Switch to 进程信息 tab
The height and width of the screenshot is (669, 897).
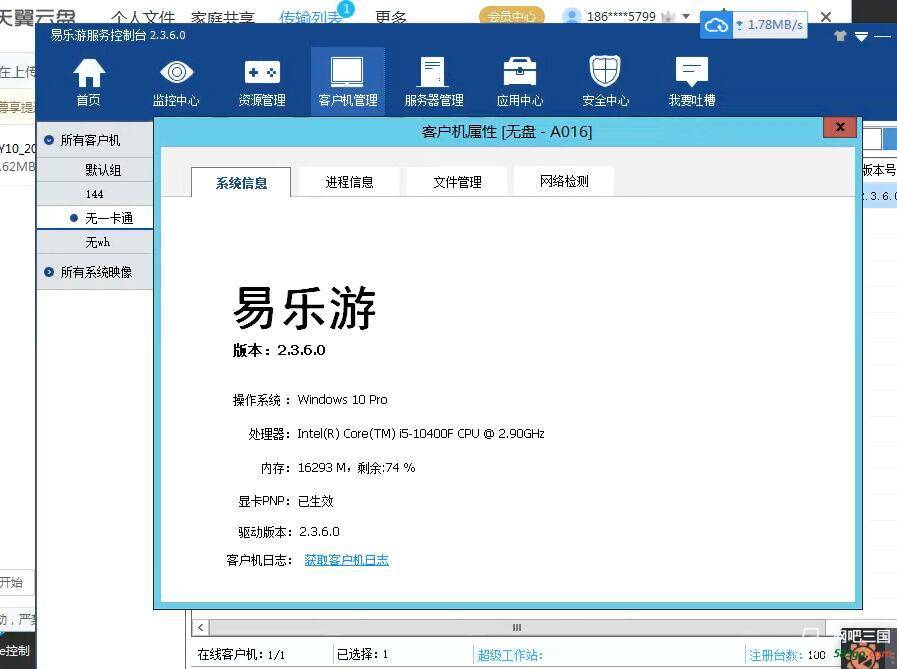coord(349,182)
